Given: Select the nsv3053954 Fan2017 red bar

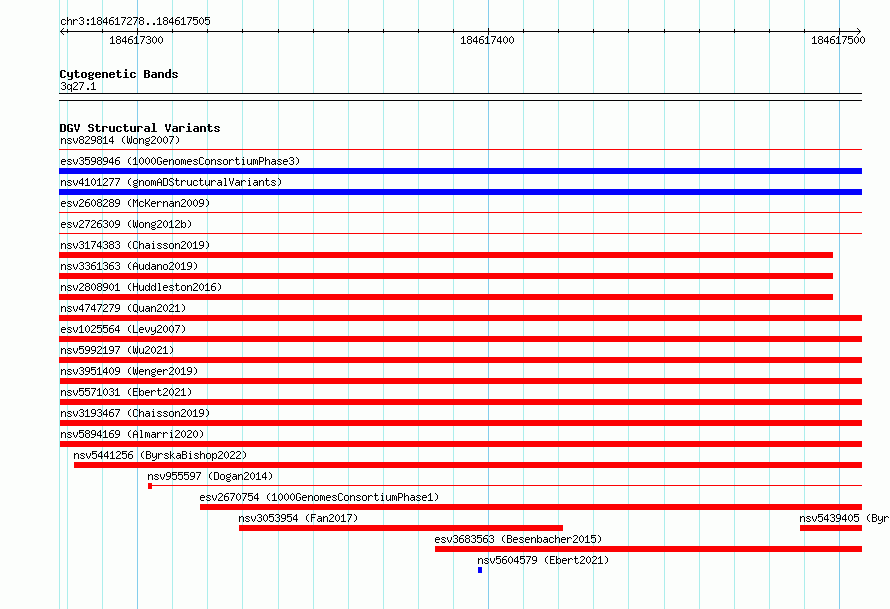Looking at the screenshot, I should (x=401, y=528).
